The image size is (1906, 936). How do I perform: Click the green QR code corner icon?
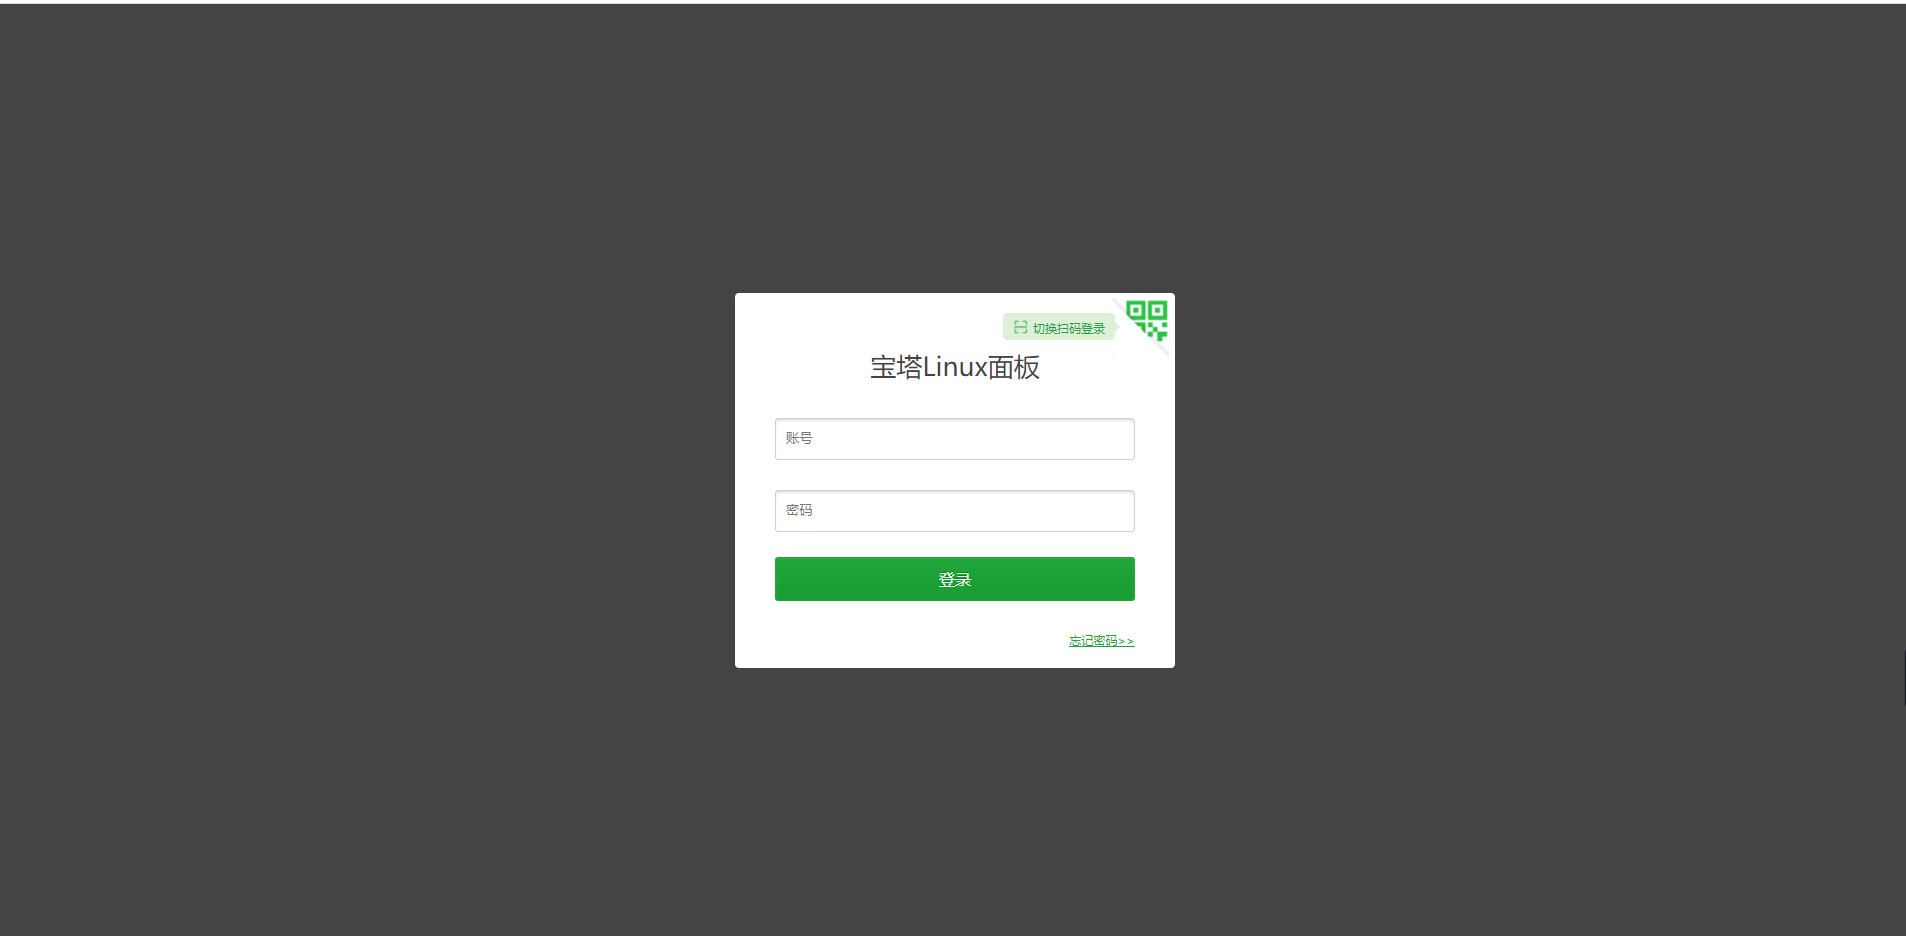[1147, 320]
